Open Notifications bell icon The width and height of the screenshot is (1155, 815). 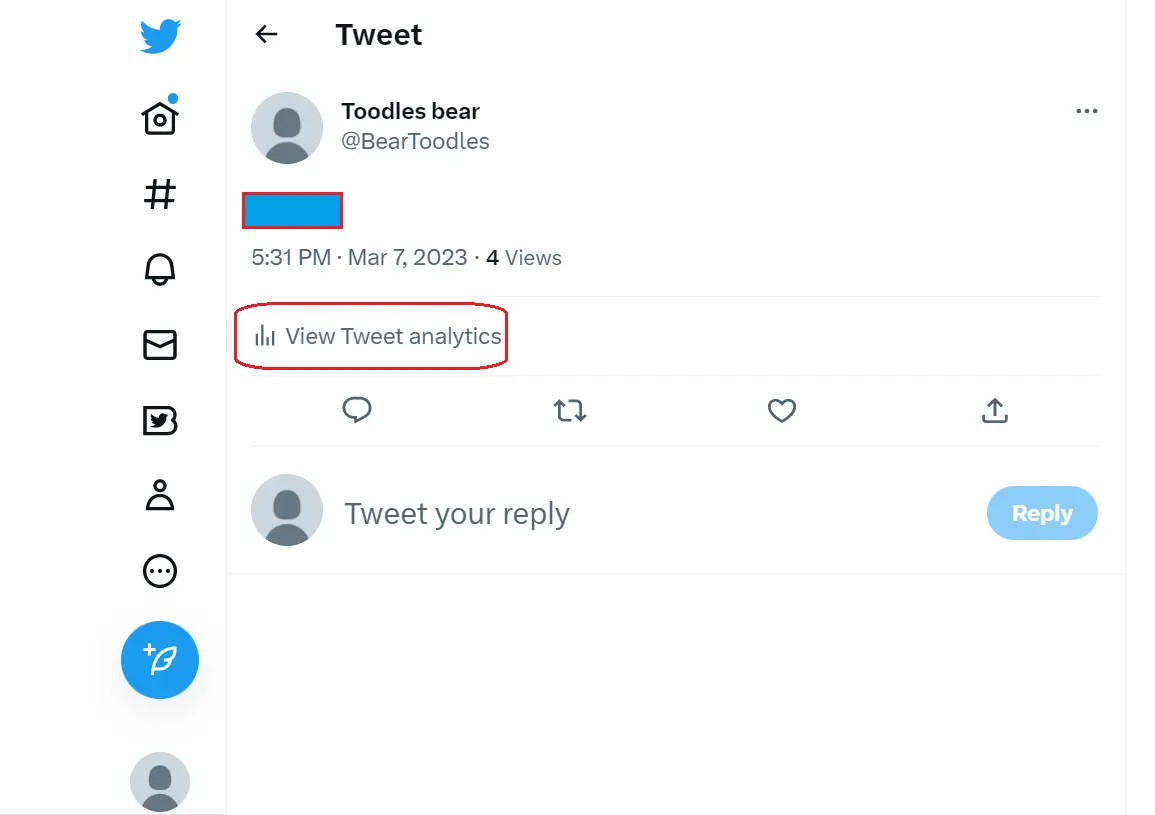160,269
